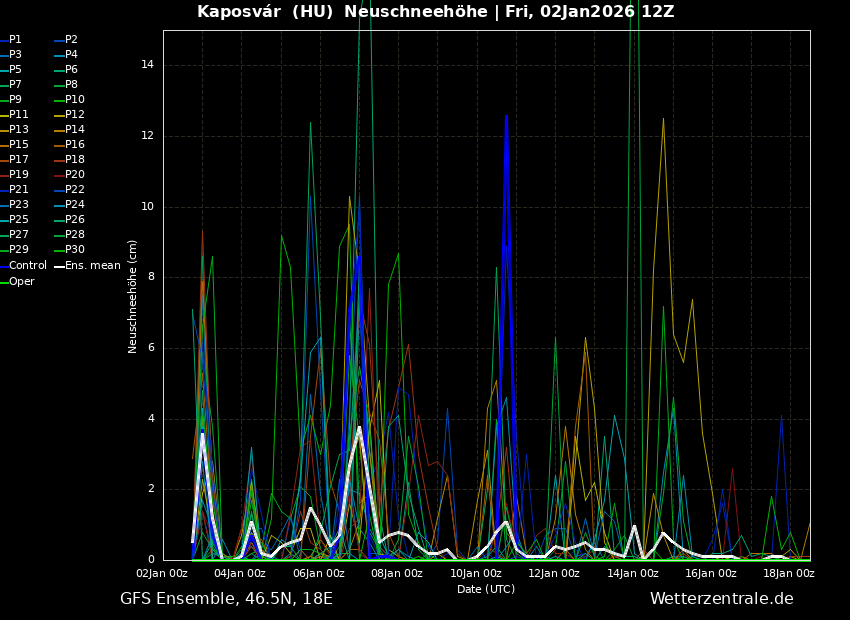Select the P15 legend entry

pos(19,145)
